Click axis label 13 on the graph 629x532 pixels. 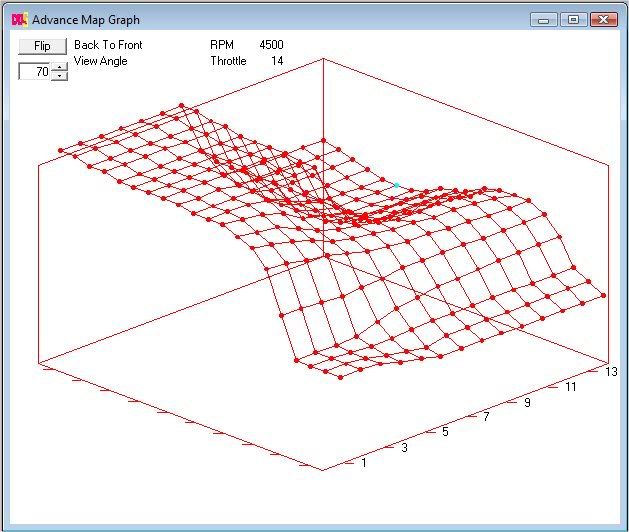[x=612, y=372]
